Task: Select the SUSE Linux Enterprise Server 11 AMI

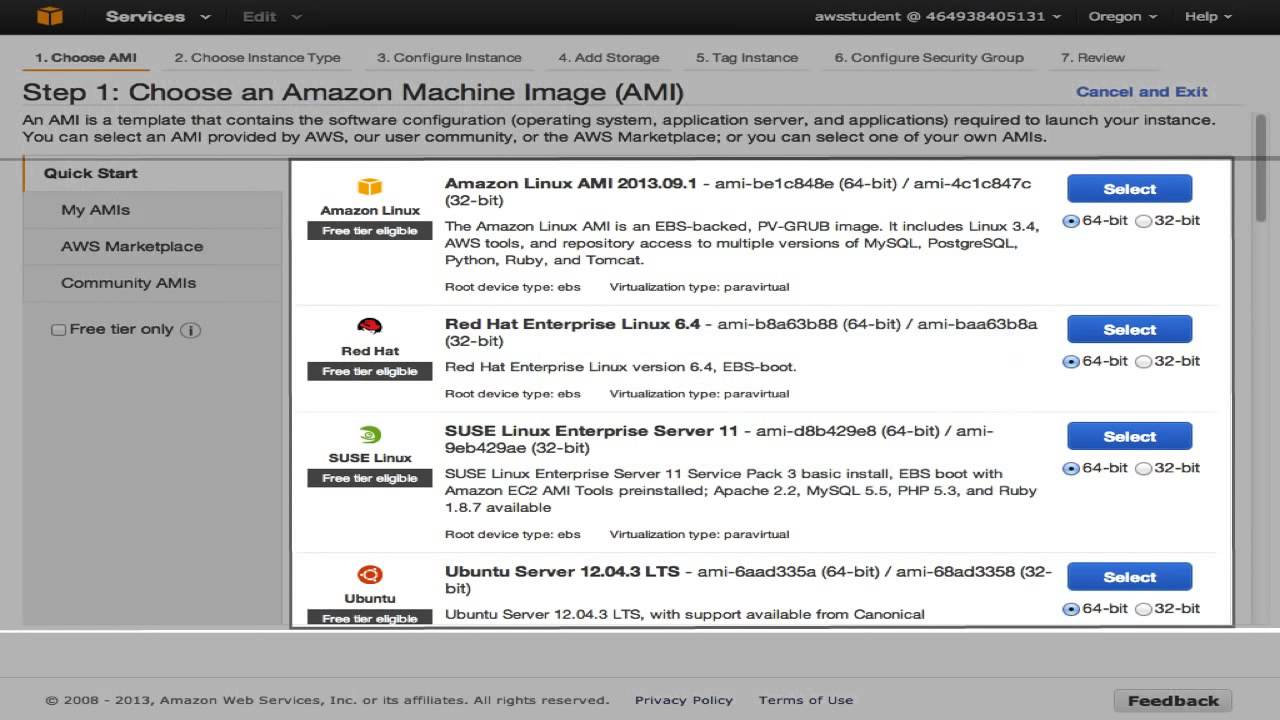Action: [x=1129, y=436]
